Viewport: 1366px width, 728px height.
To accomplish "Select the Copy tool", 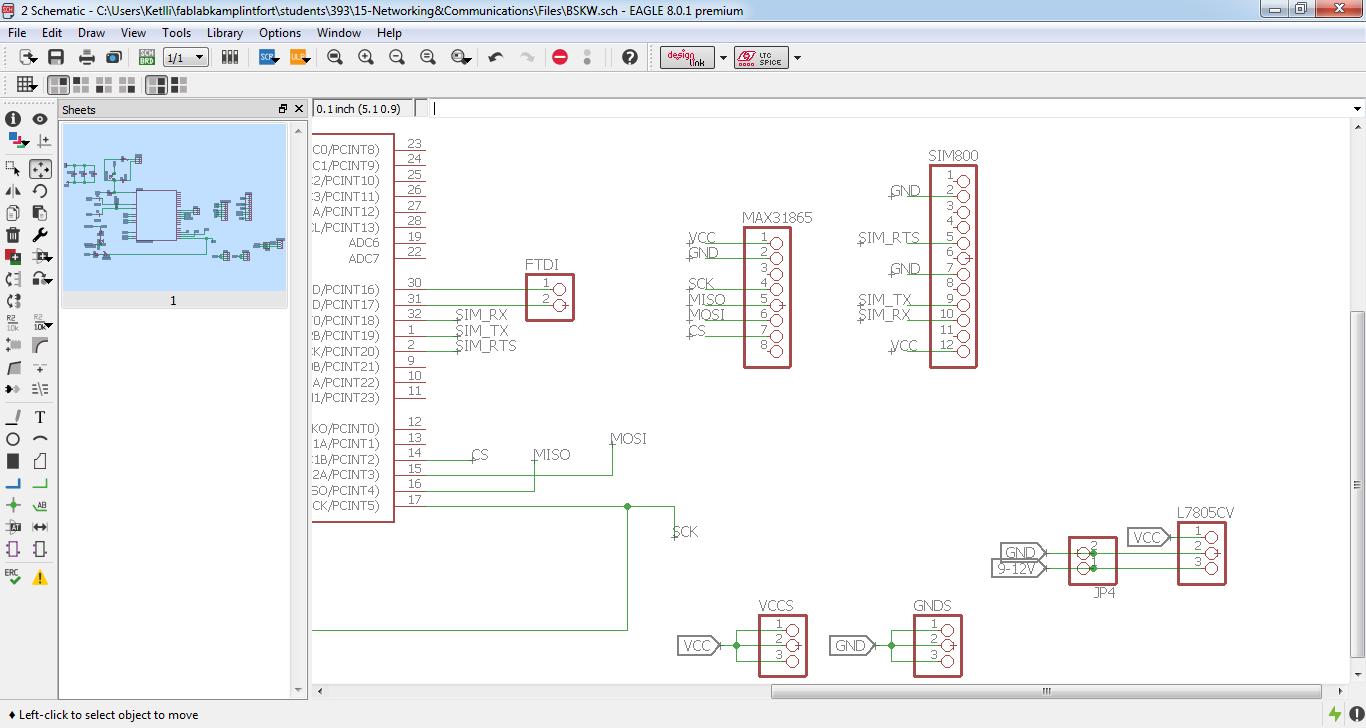I will click(x=14, y=212).
